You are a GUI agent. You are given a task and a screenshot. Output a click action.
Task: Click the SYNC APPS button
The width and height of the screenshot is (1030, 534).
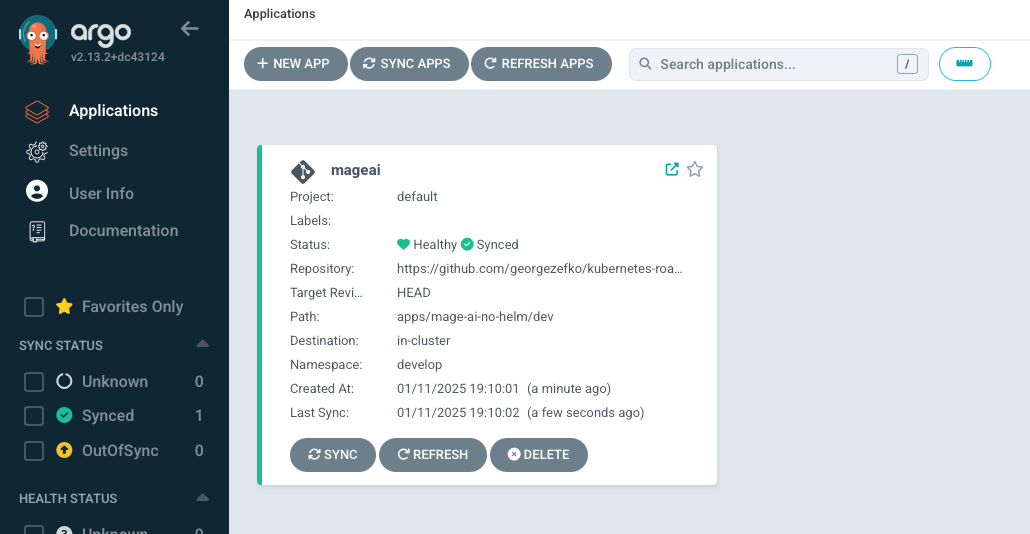coord(409,64)
